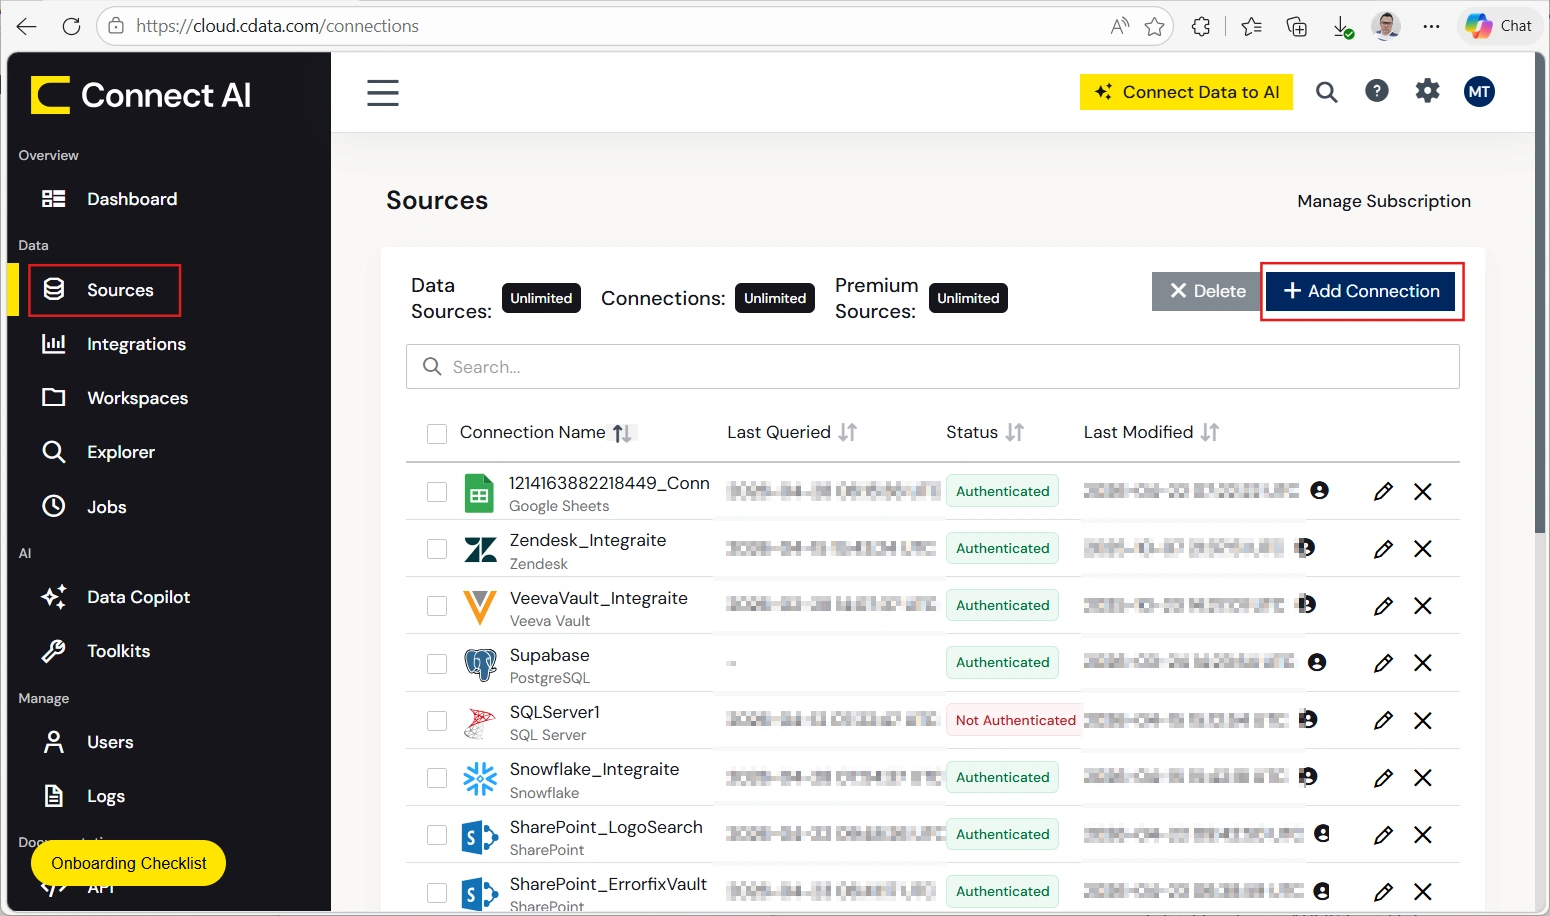Sort by Last Modified arrows
The width and height of the screenshot is (1550, 916).
[x=1210, y=432]
